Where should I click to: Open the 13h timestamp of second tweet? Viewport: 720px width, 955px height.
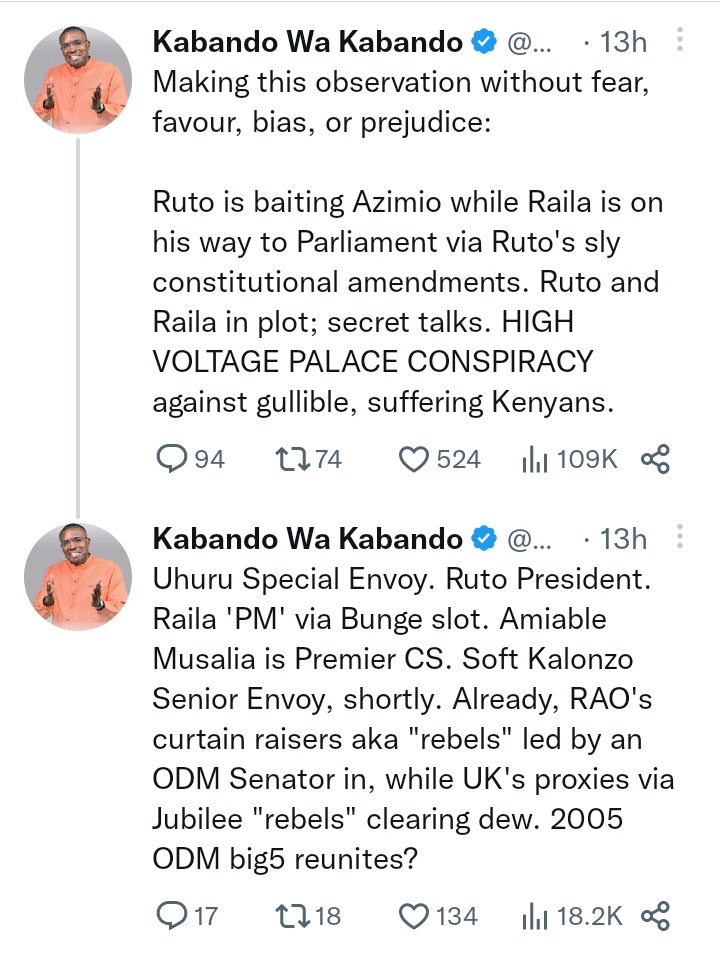point(622,540)
